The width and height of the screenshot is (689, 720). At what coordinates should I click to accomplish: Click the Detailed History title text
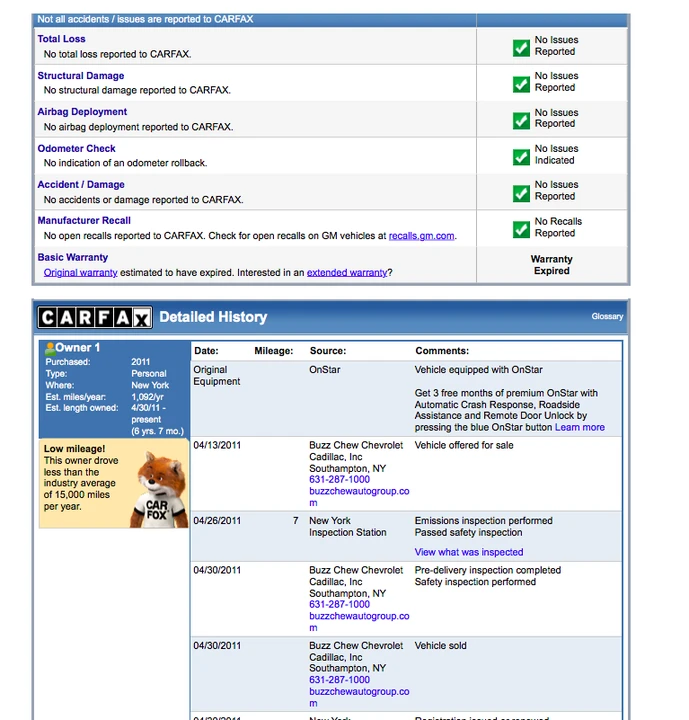tap(213, 317)
